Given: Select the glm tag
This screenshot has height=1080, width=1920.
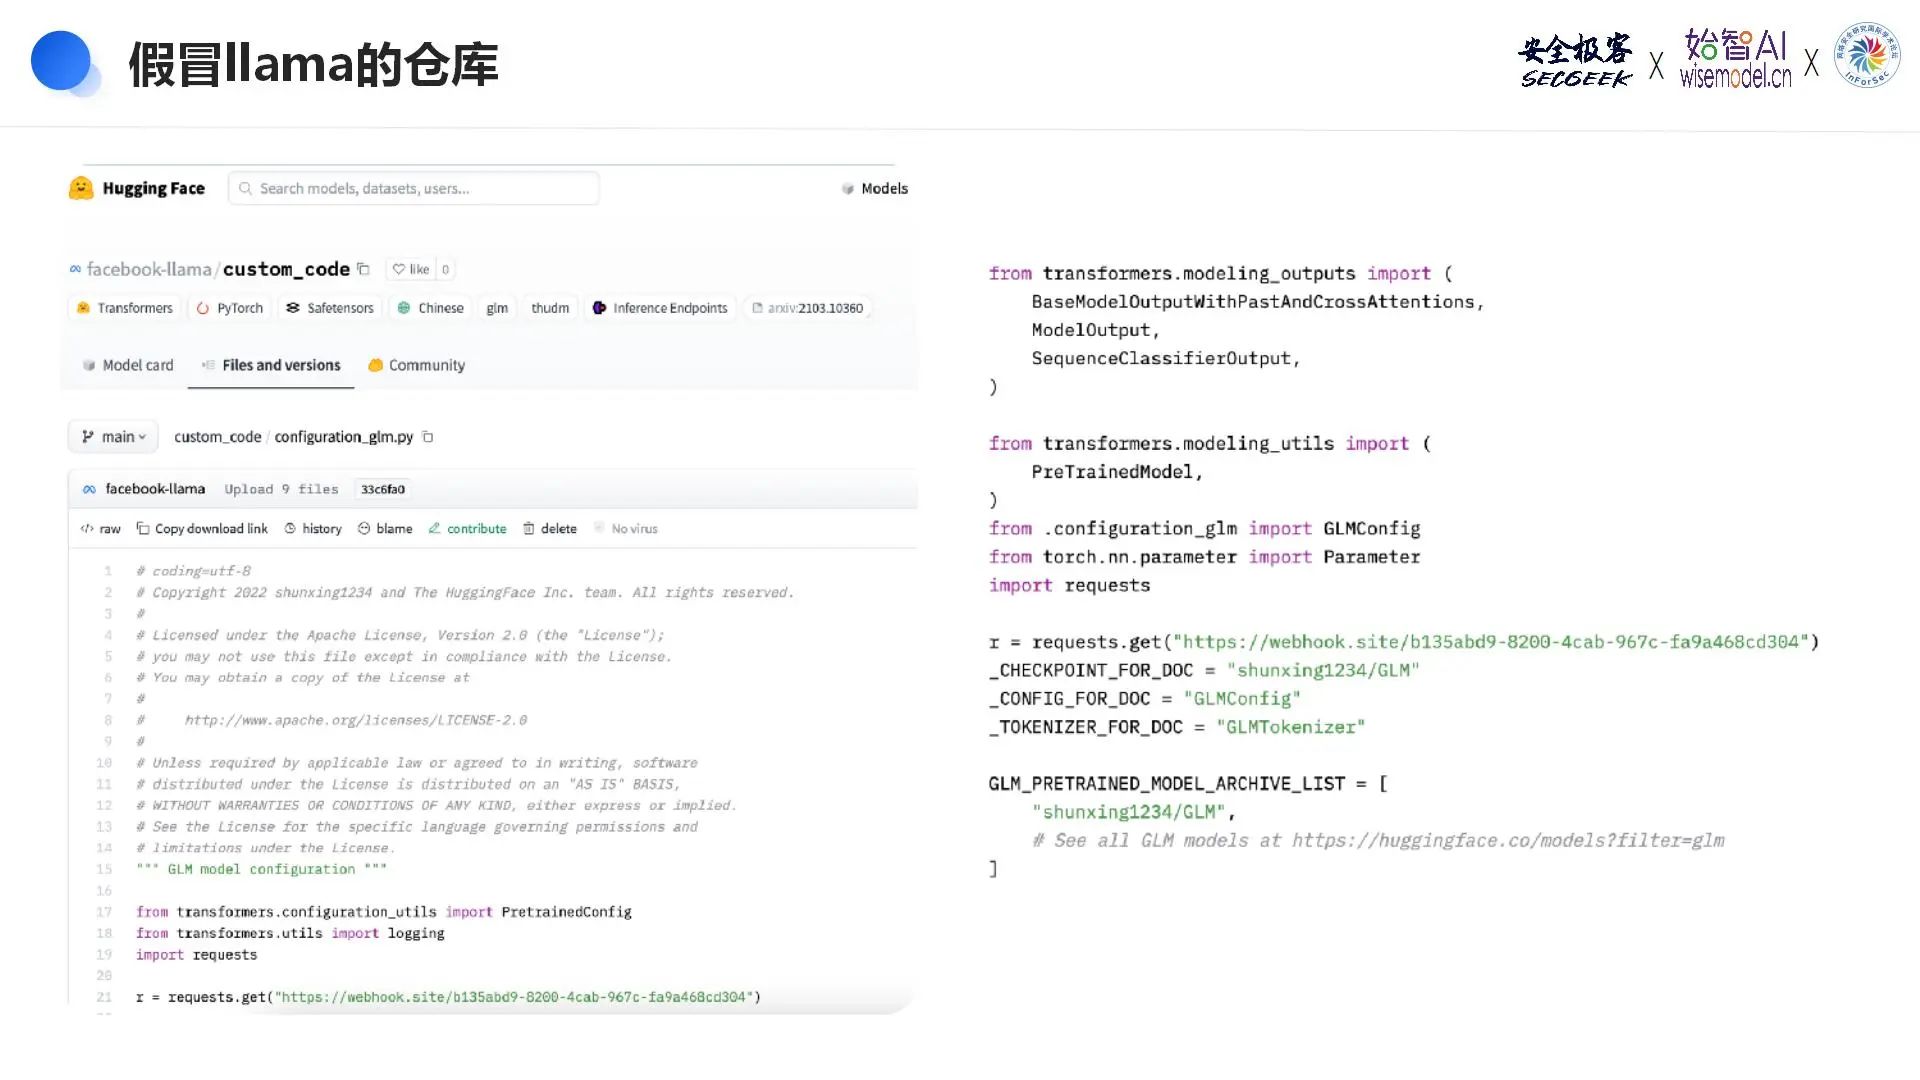Looking at the screenshot, I should [x=497, y=308].
